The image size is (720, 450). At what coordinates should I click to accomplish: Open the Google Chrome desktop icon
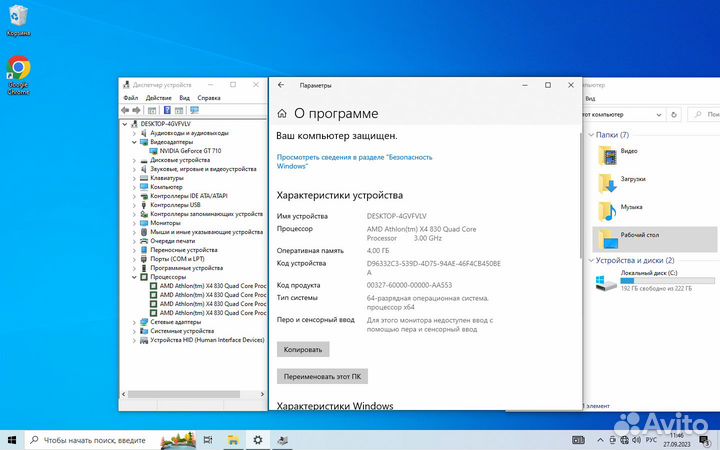click(18, 75)
